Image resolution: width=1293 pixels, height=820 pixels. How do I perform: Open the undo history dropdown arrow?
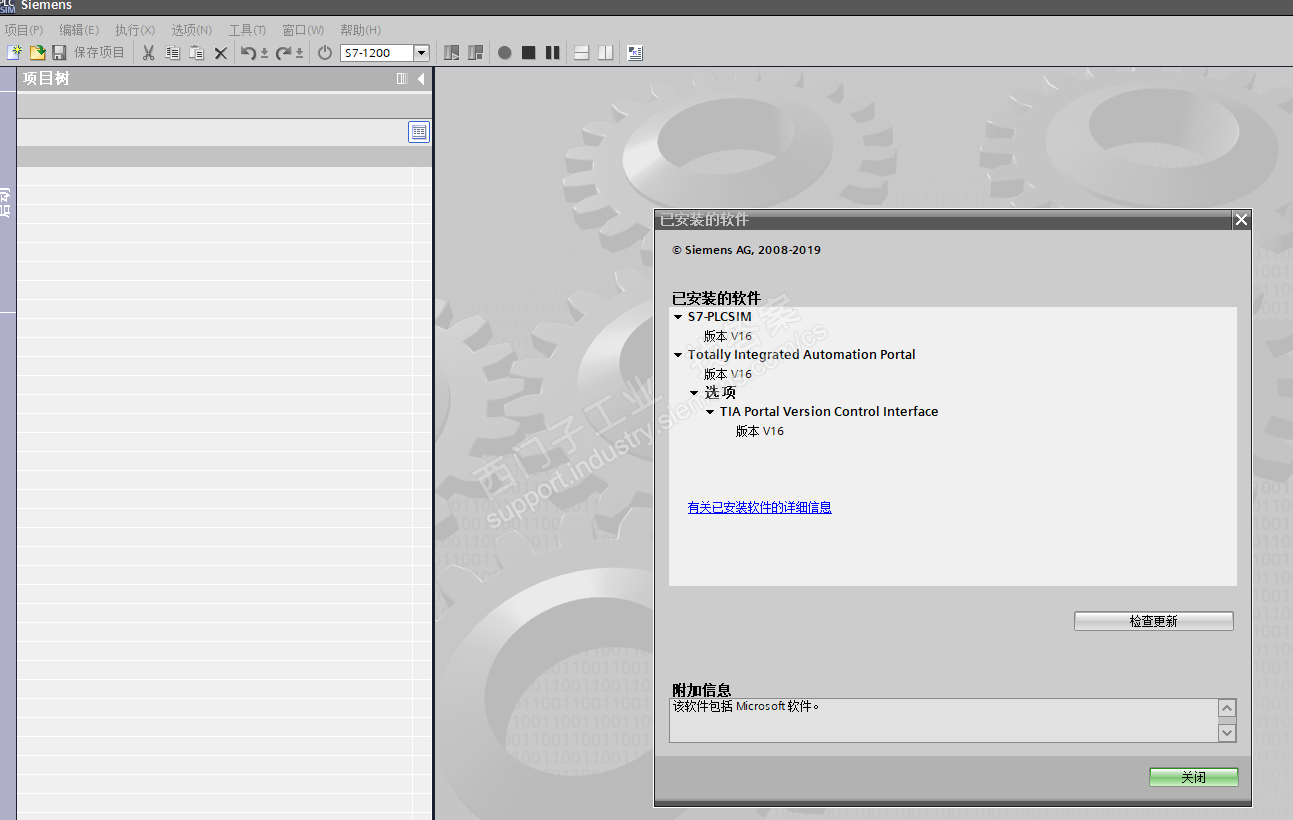(265, 54)
